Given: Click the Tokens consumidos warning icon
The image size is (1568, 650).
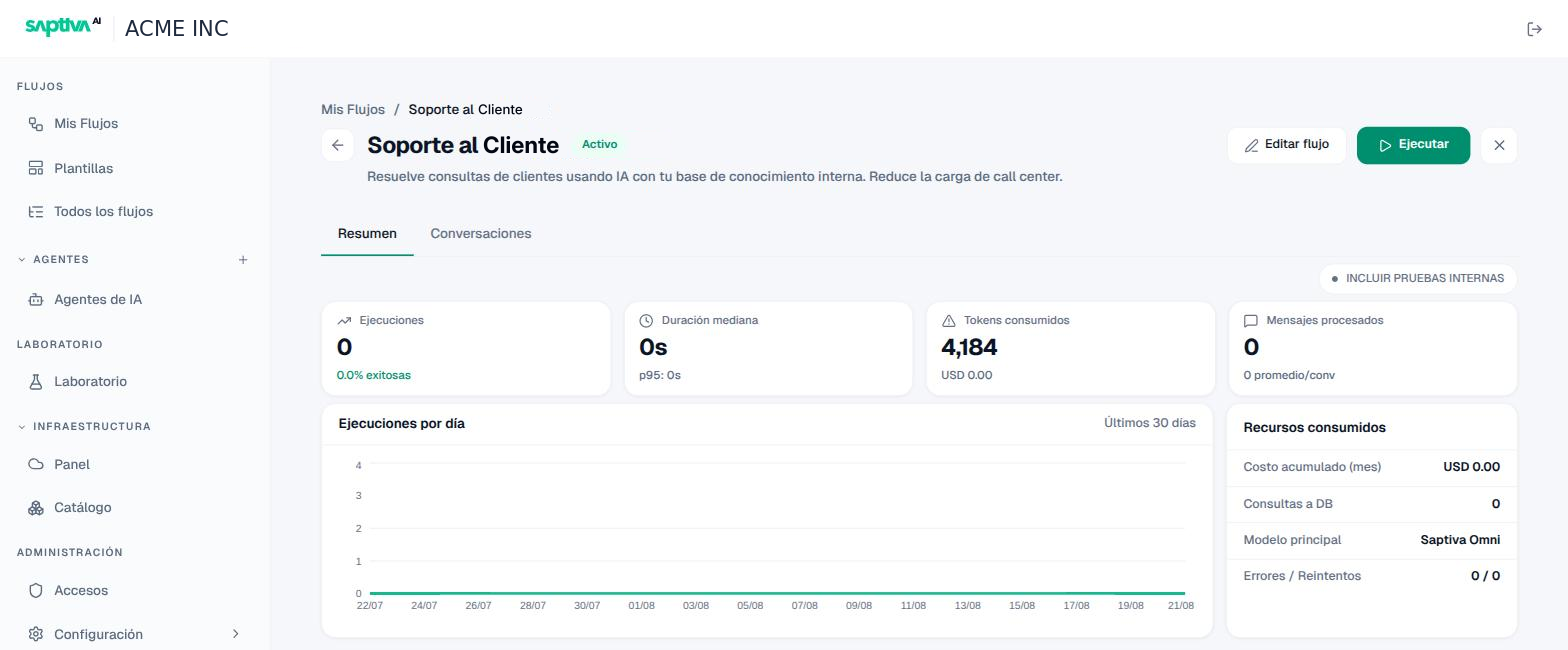Looking at the screenshot, I should pyautogui.click(x=949, y=321).
